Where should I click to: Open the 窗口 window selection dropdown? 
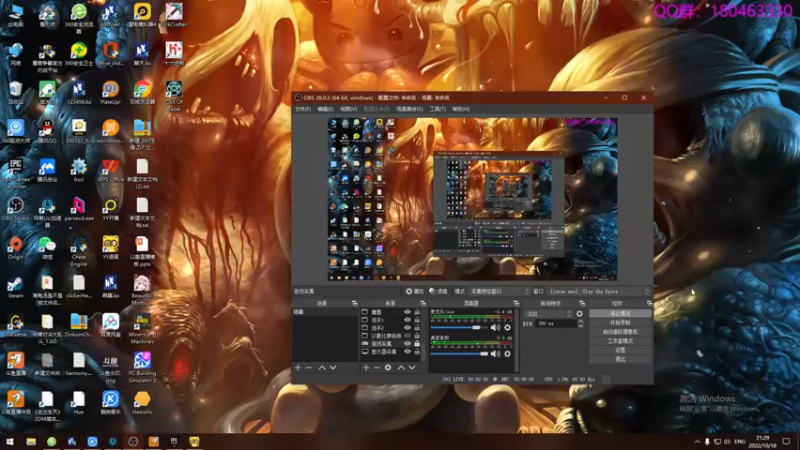[x=599, y=291]
